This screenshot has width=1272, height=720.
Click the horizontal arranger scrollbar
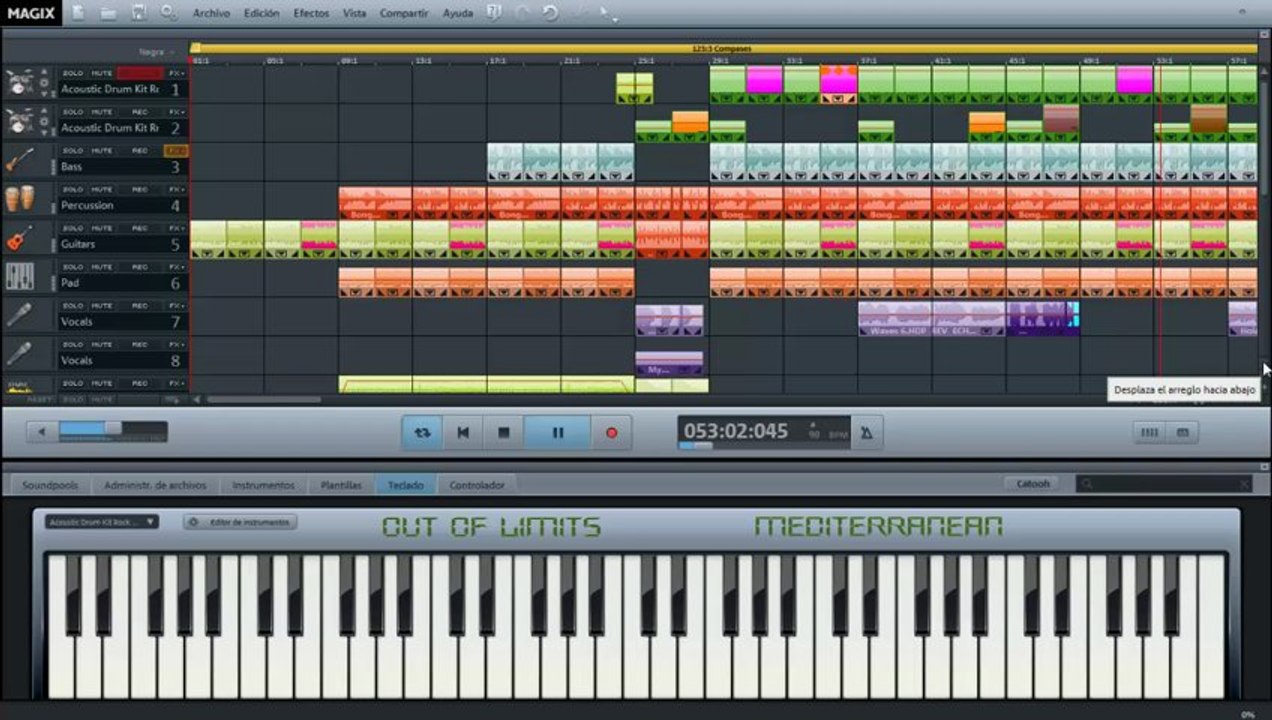tap(263, 400)
